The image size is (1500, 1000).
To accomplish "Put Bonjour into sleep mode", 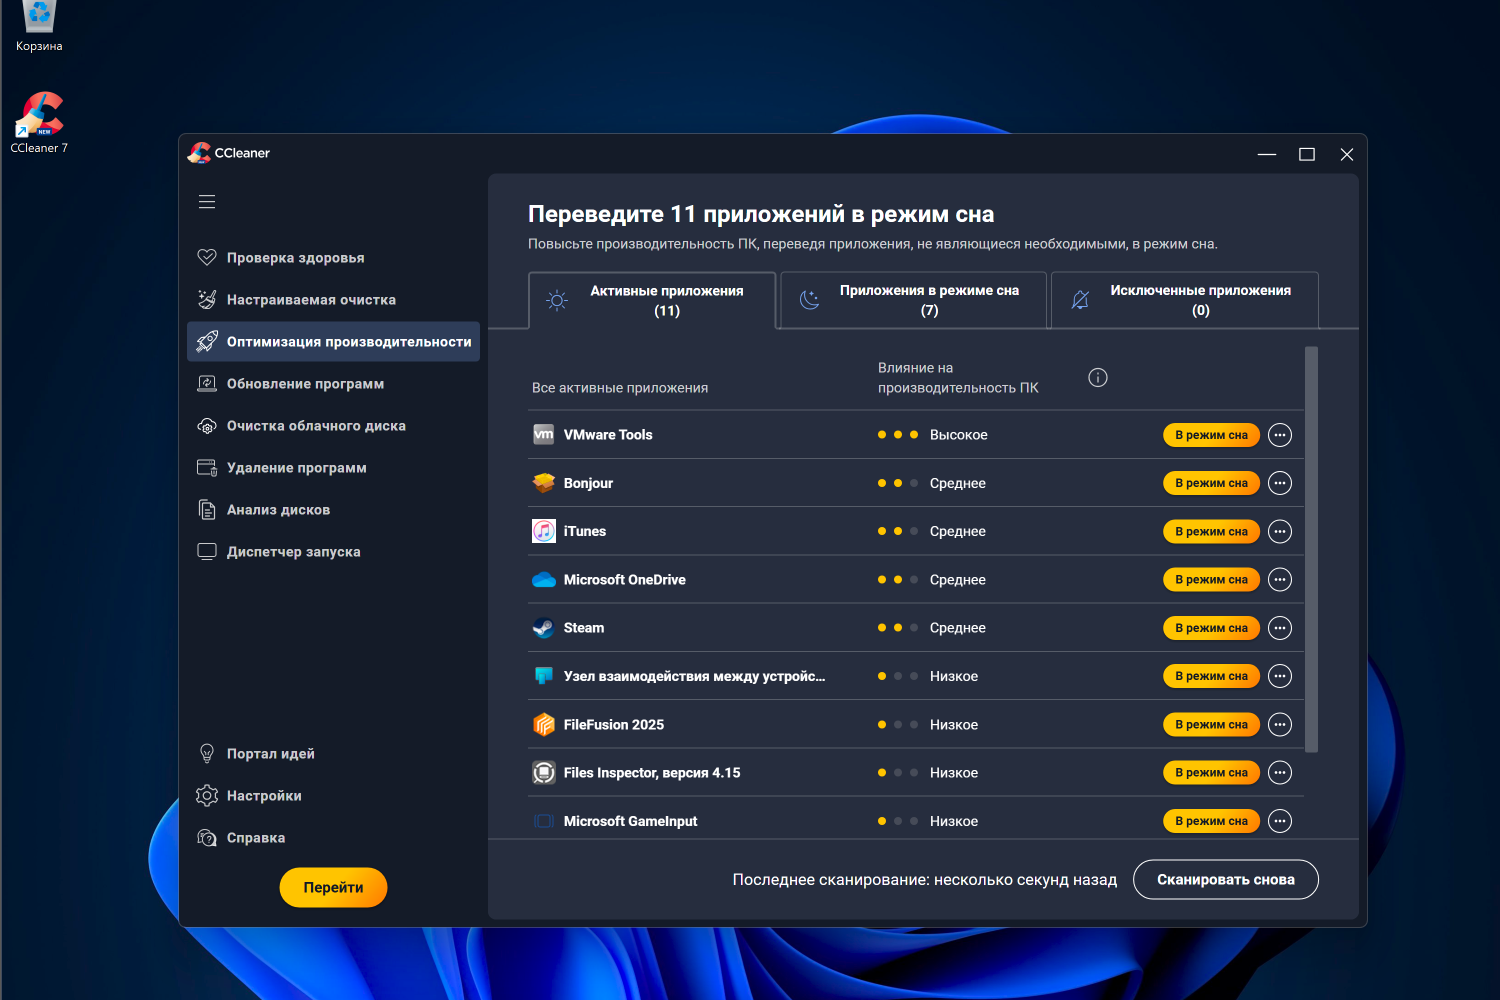I will coord(1211,483).
